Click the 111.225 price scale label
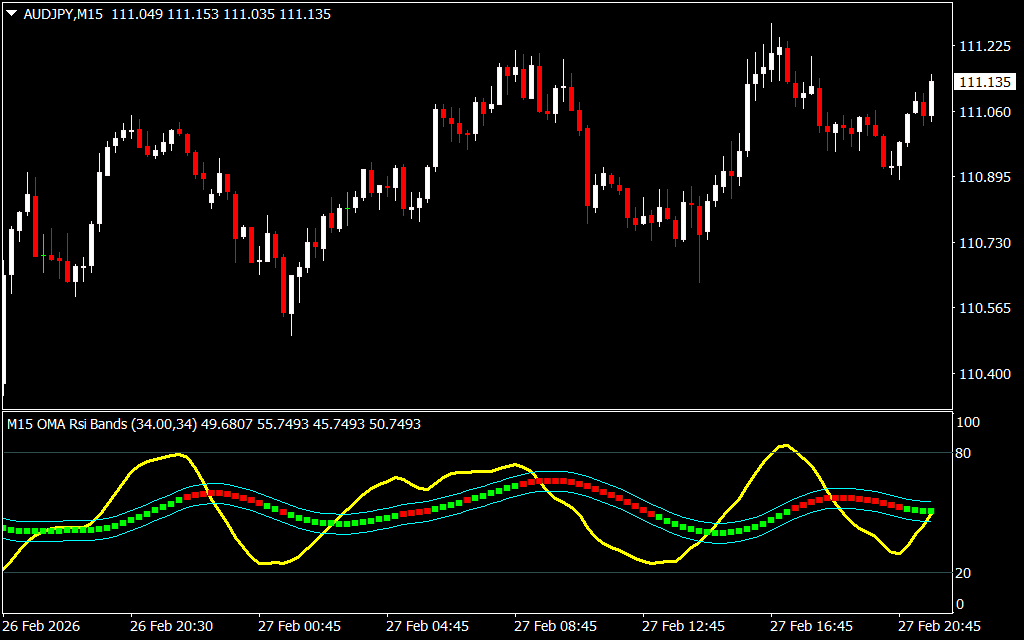This screenshot has width=1024, height=640. (x=984, y=47)
